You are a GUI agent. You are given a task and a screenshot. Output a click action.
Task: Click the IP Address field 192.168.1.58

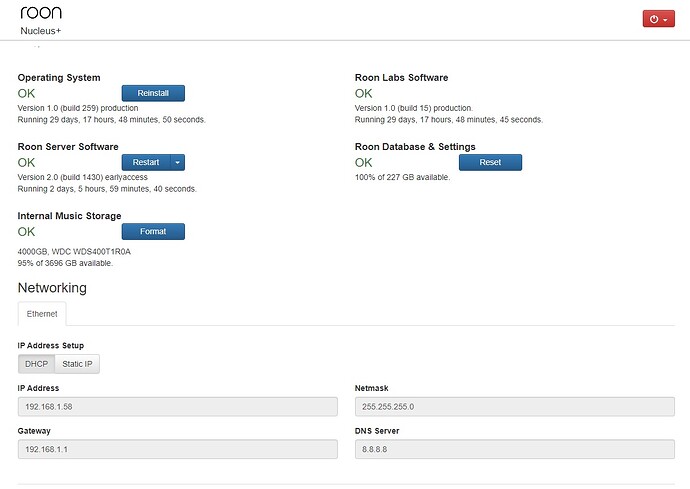click(178, 407)
